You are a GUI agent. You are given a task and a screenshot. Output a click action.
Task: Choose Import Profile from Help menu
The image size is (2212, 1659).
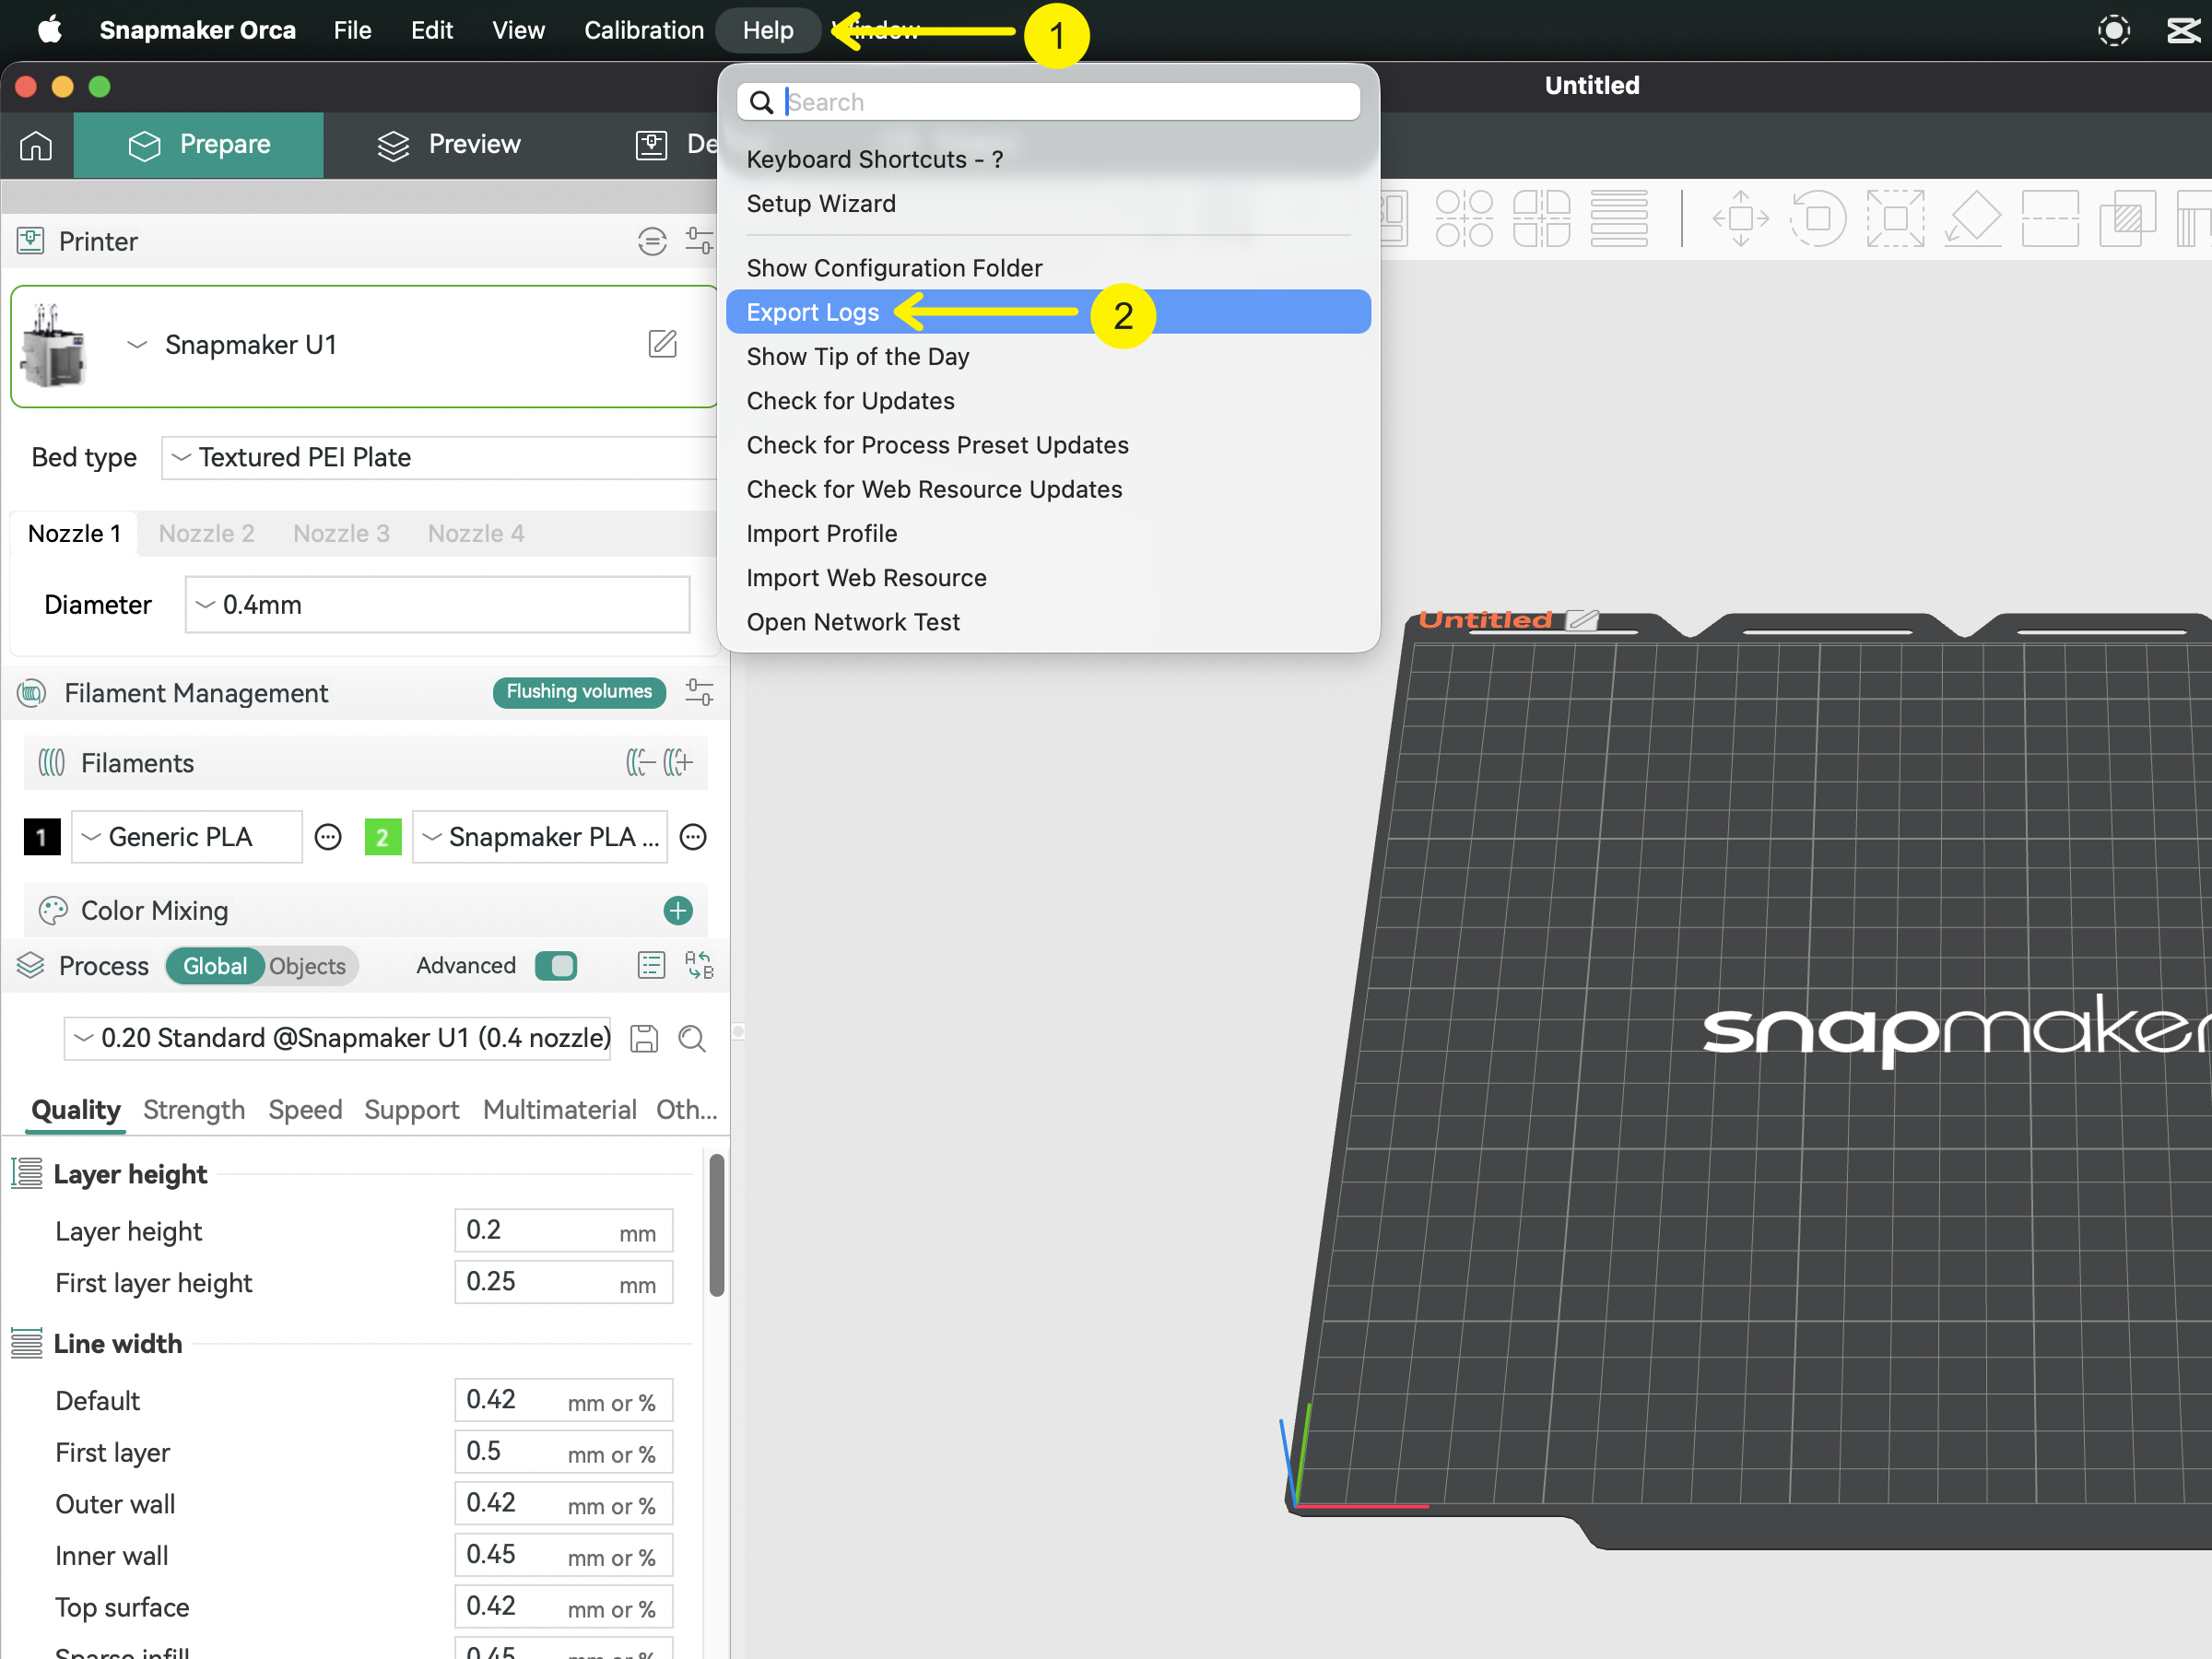1048,533
